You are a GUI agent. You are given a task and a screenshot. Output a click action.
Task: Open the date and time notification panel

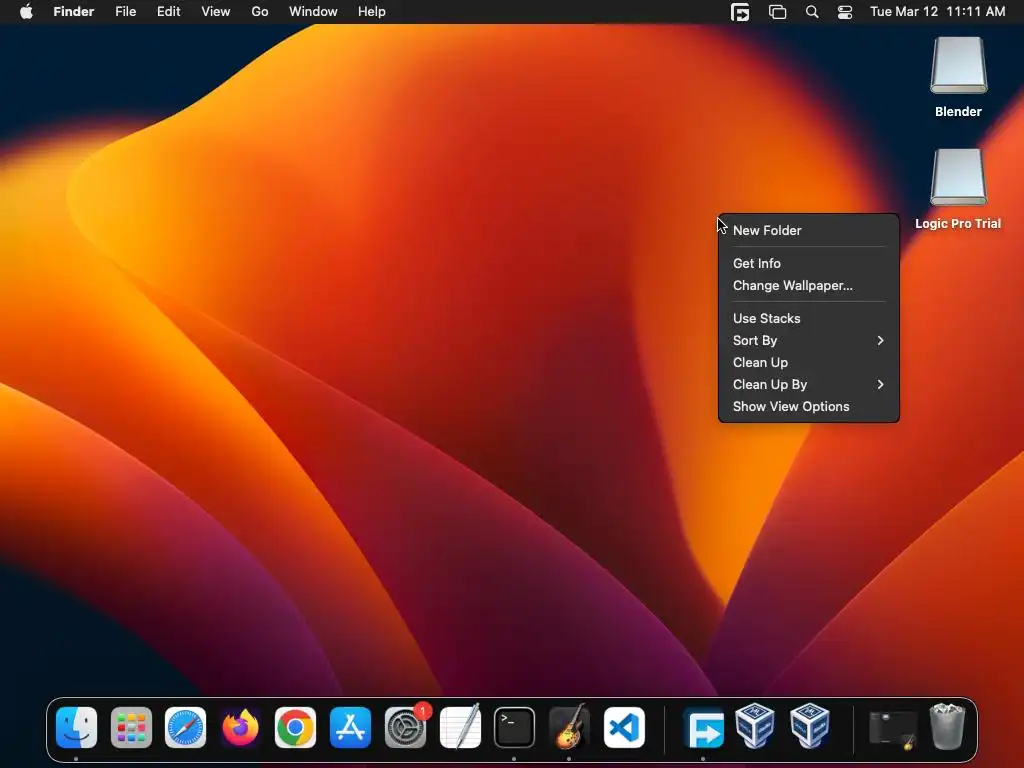tap(938, 12)
